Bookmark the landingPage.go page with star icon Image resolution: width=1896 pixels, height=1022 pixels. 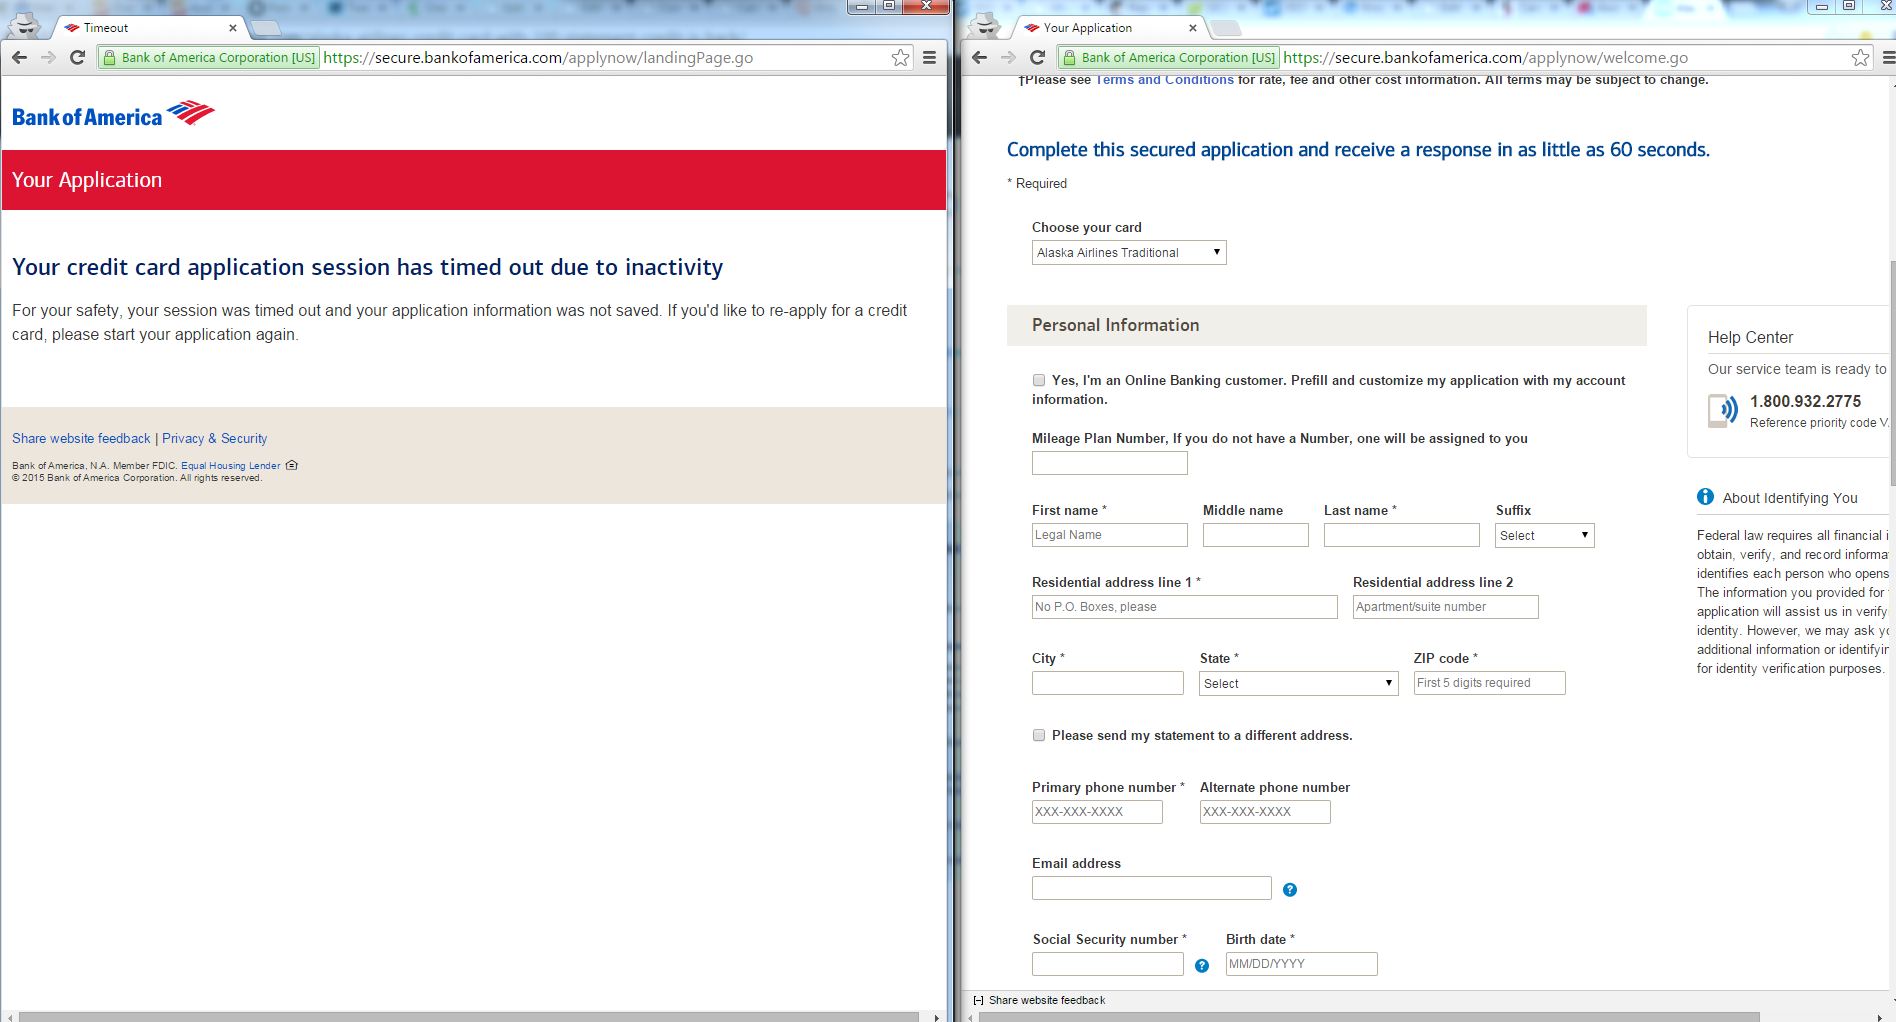tap(900, 58)
